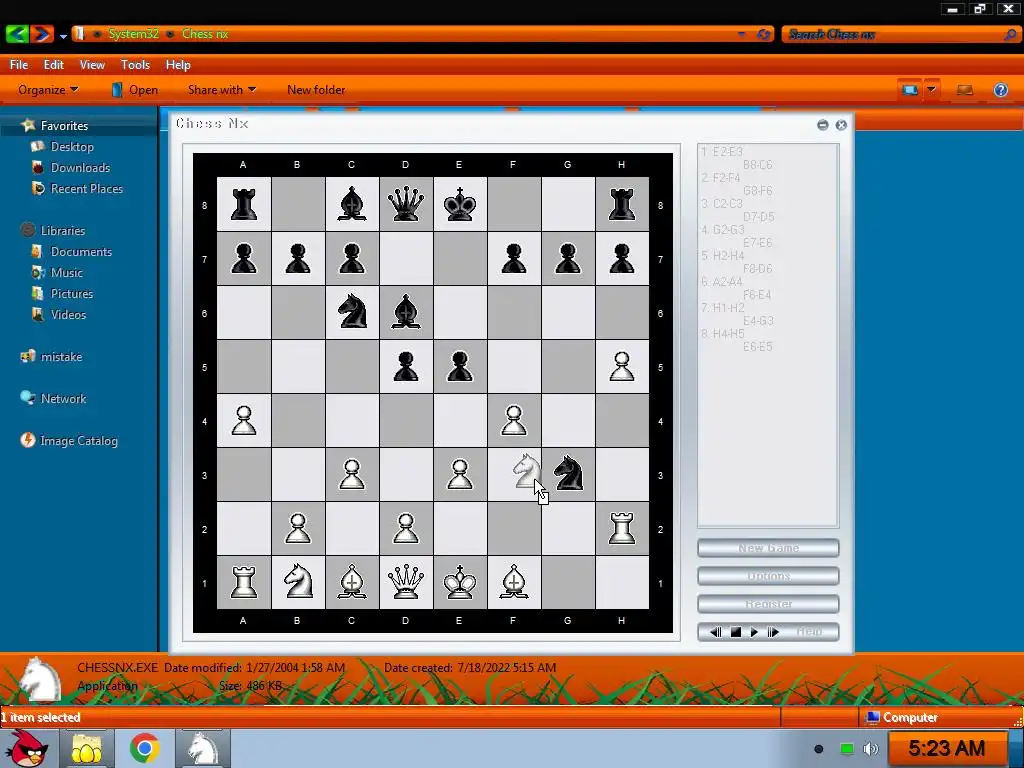Image resolution: width=1024 pixels, height=768 pixels.
Task: Click the empty G1 square
Action: tap(568, 583)
